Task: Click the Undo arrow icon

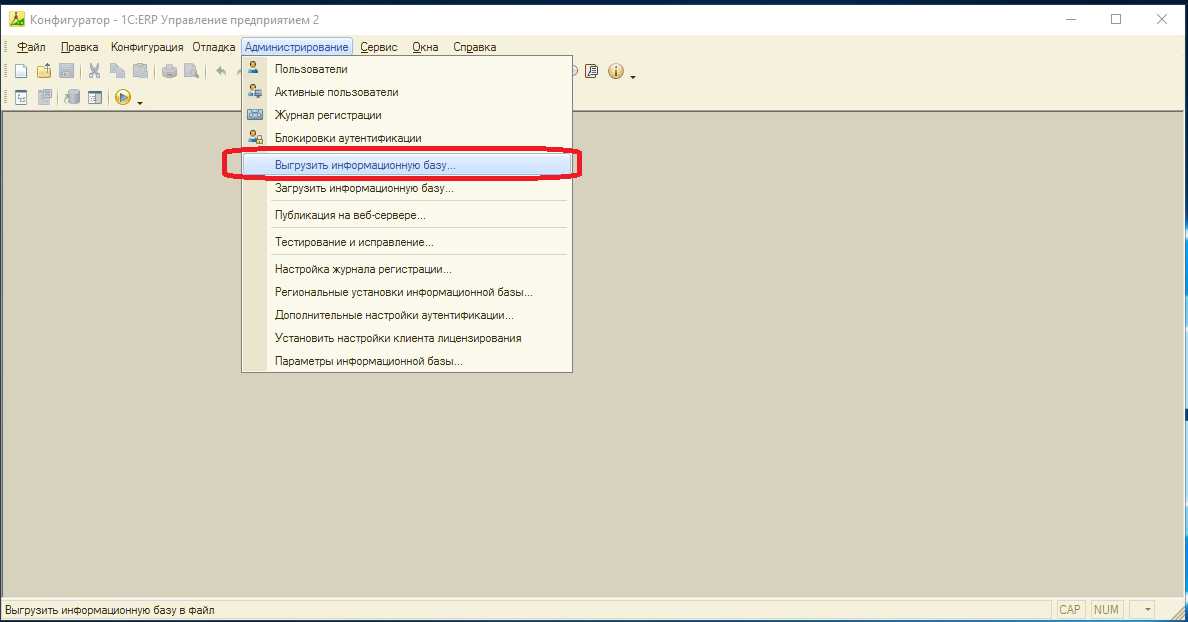Action: click(x=220, y=71)
